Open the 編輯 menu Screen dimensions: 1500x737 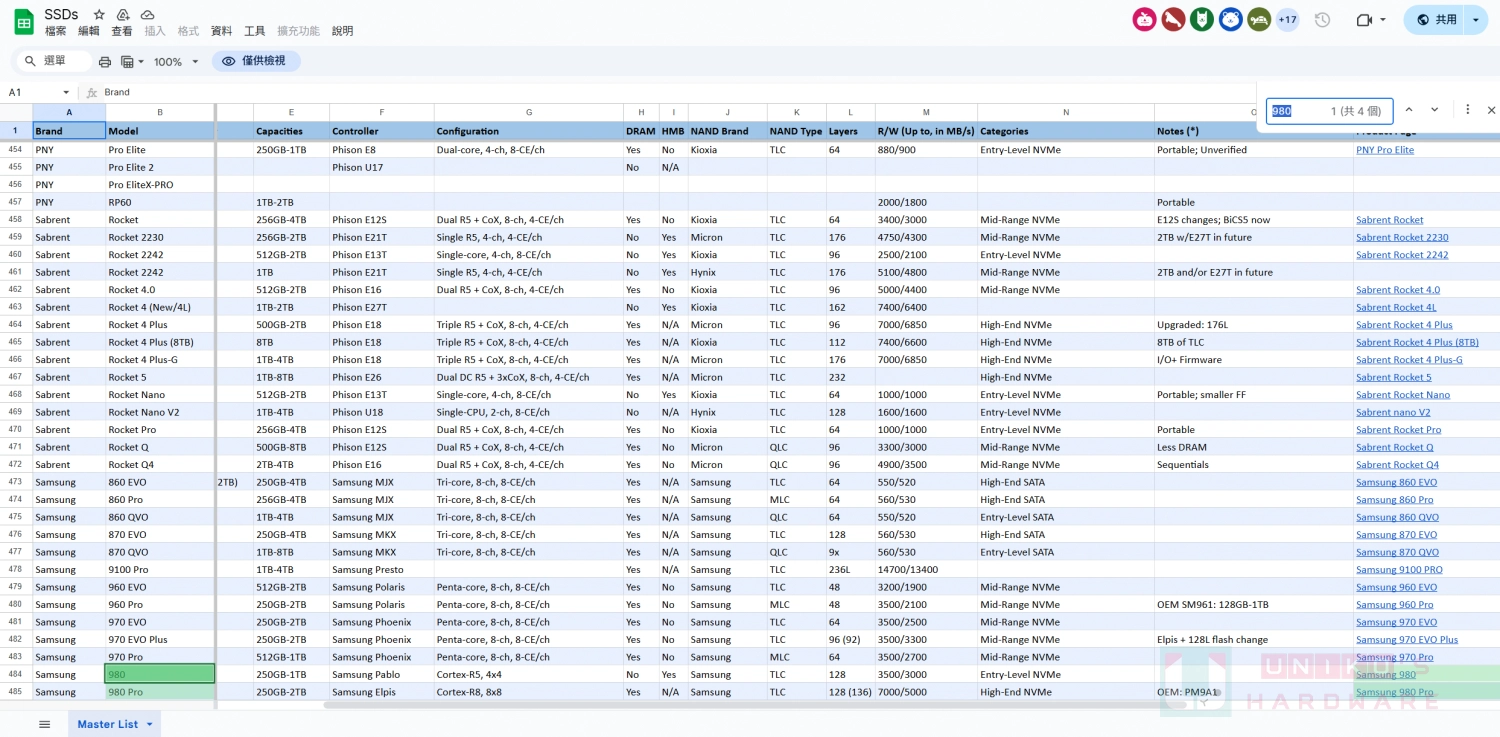pos(89,31)
